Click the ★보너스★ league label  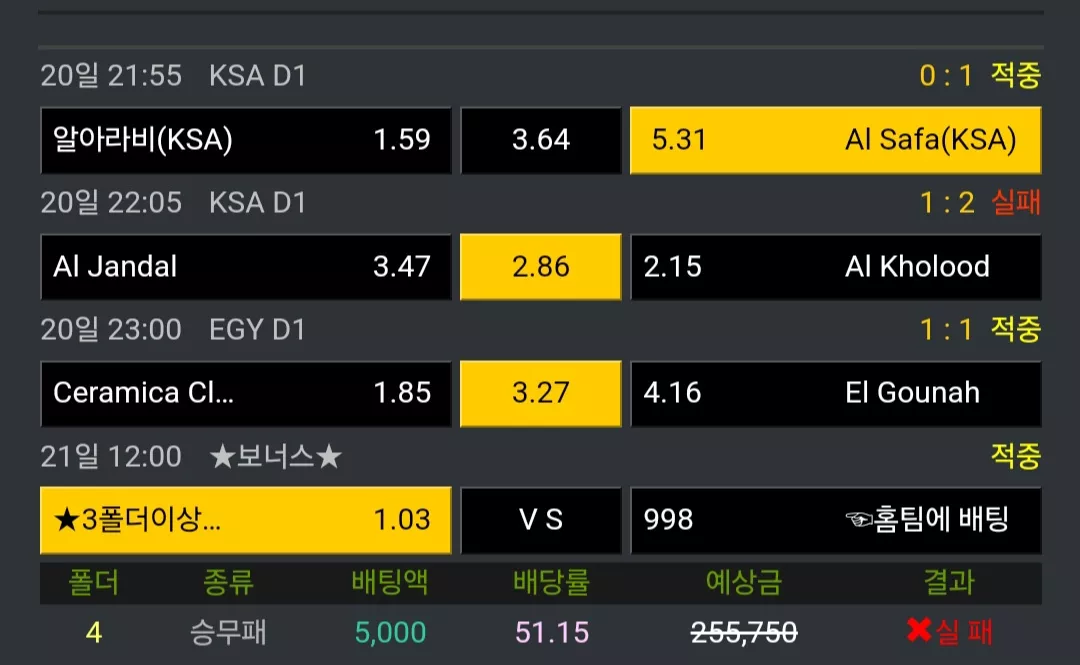[276, 456]
